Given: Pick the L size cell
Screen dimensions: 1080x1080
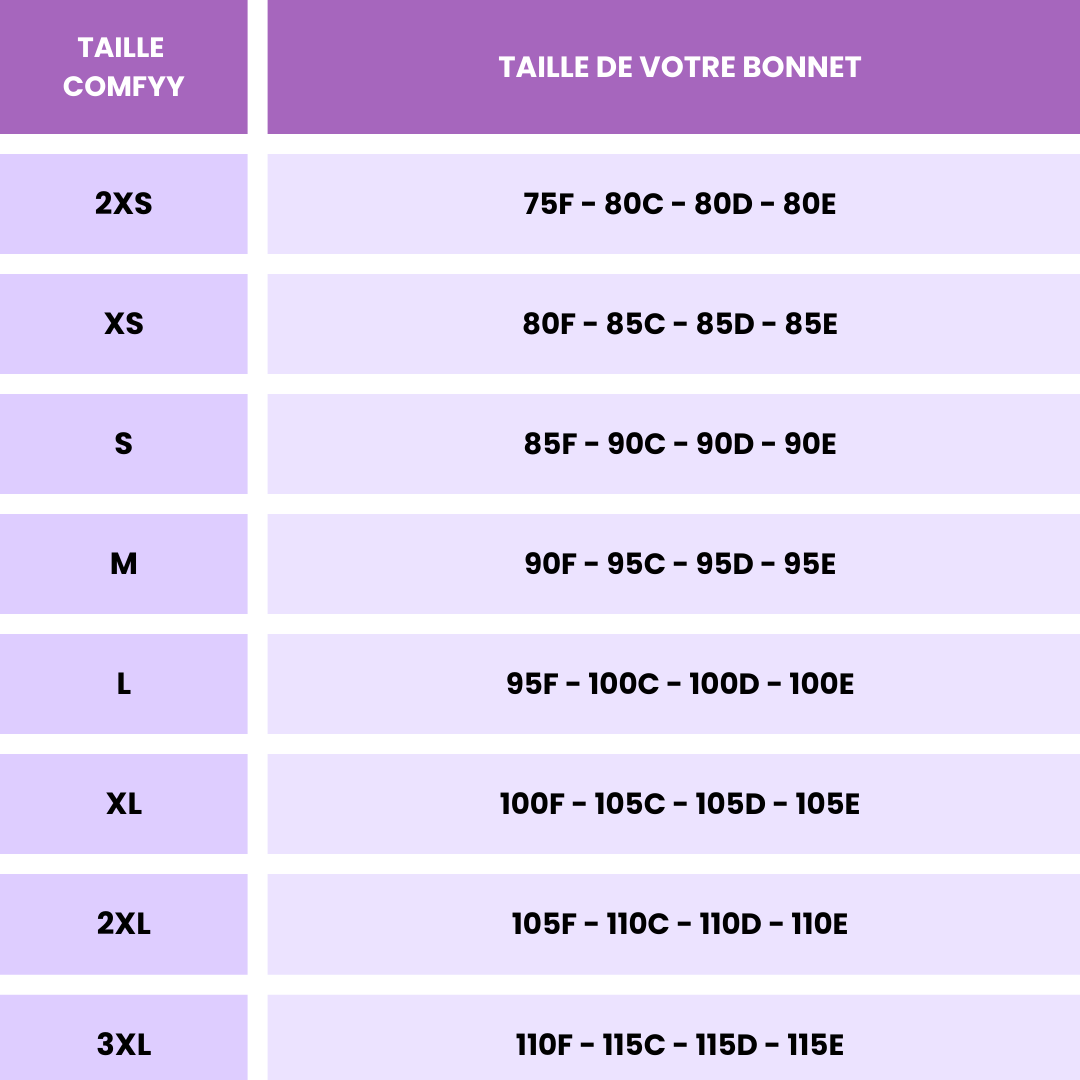Looking at the screenshot, I should point(123,684).
